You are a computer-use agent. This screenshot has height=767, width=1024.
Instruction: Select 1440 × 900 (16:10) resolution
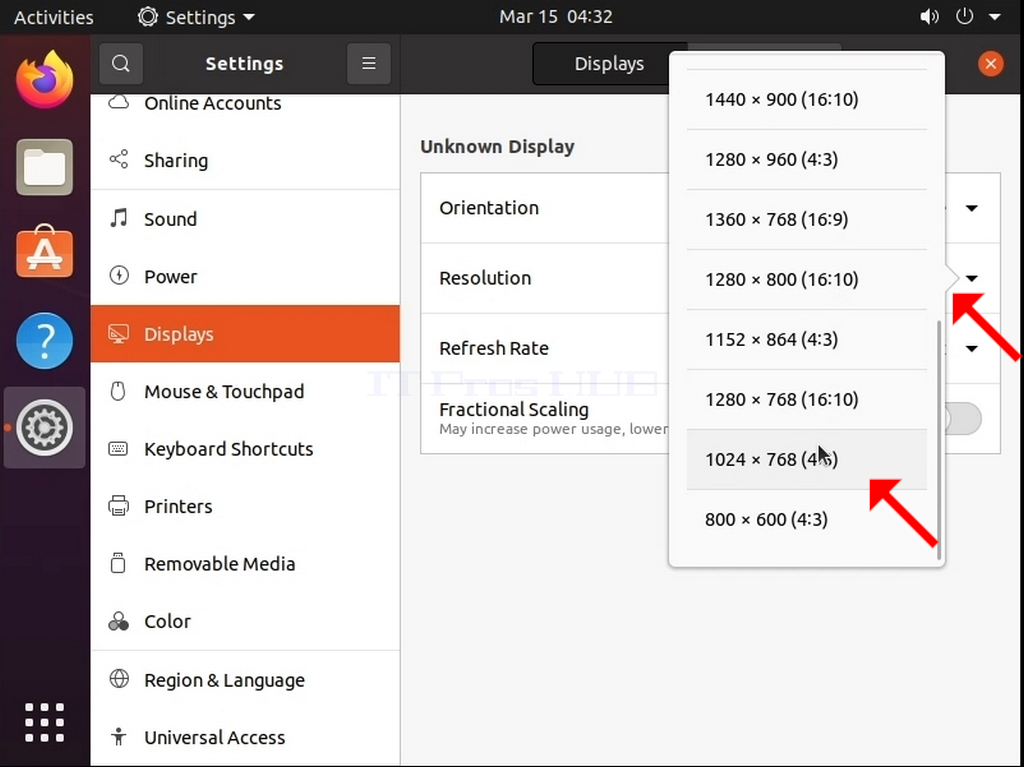(807, 99)
